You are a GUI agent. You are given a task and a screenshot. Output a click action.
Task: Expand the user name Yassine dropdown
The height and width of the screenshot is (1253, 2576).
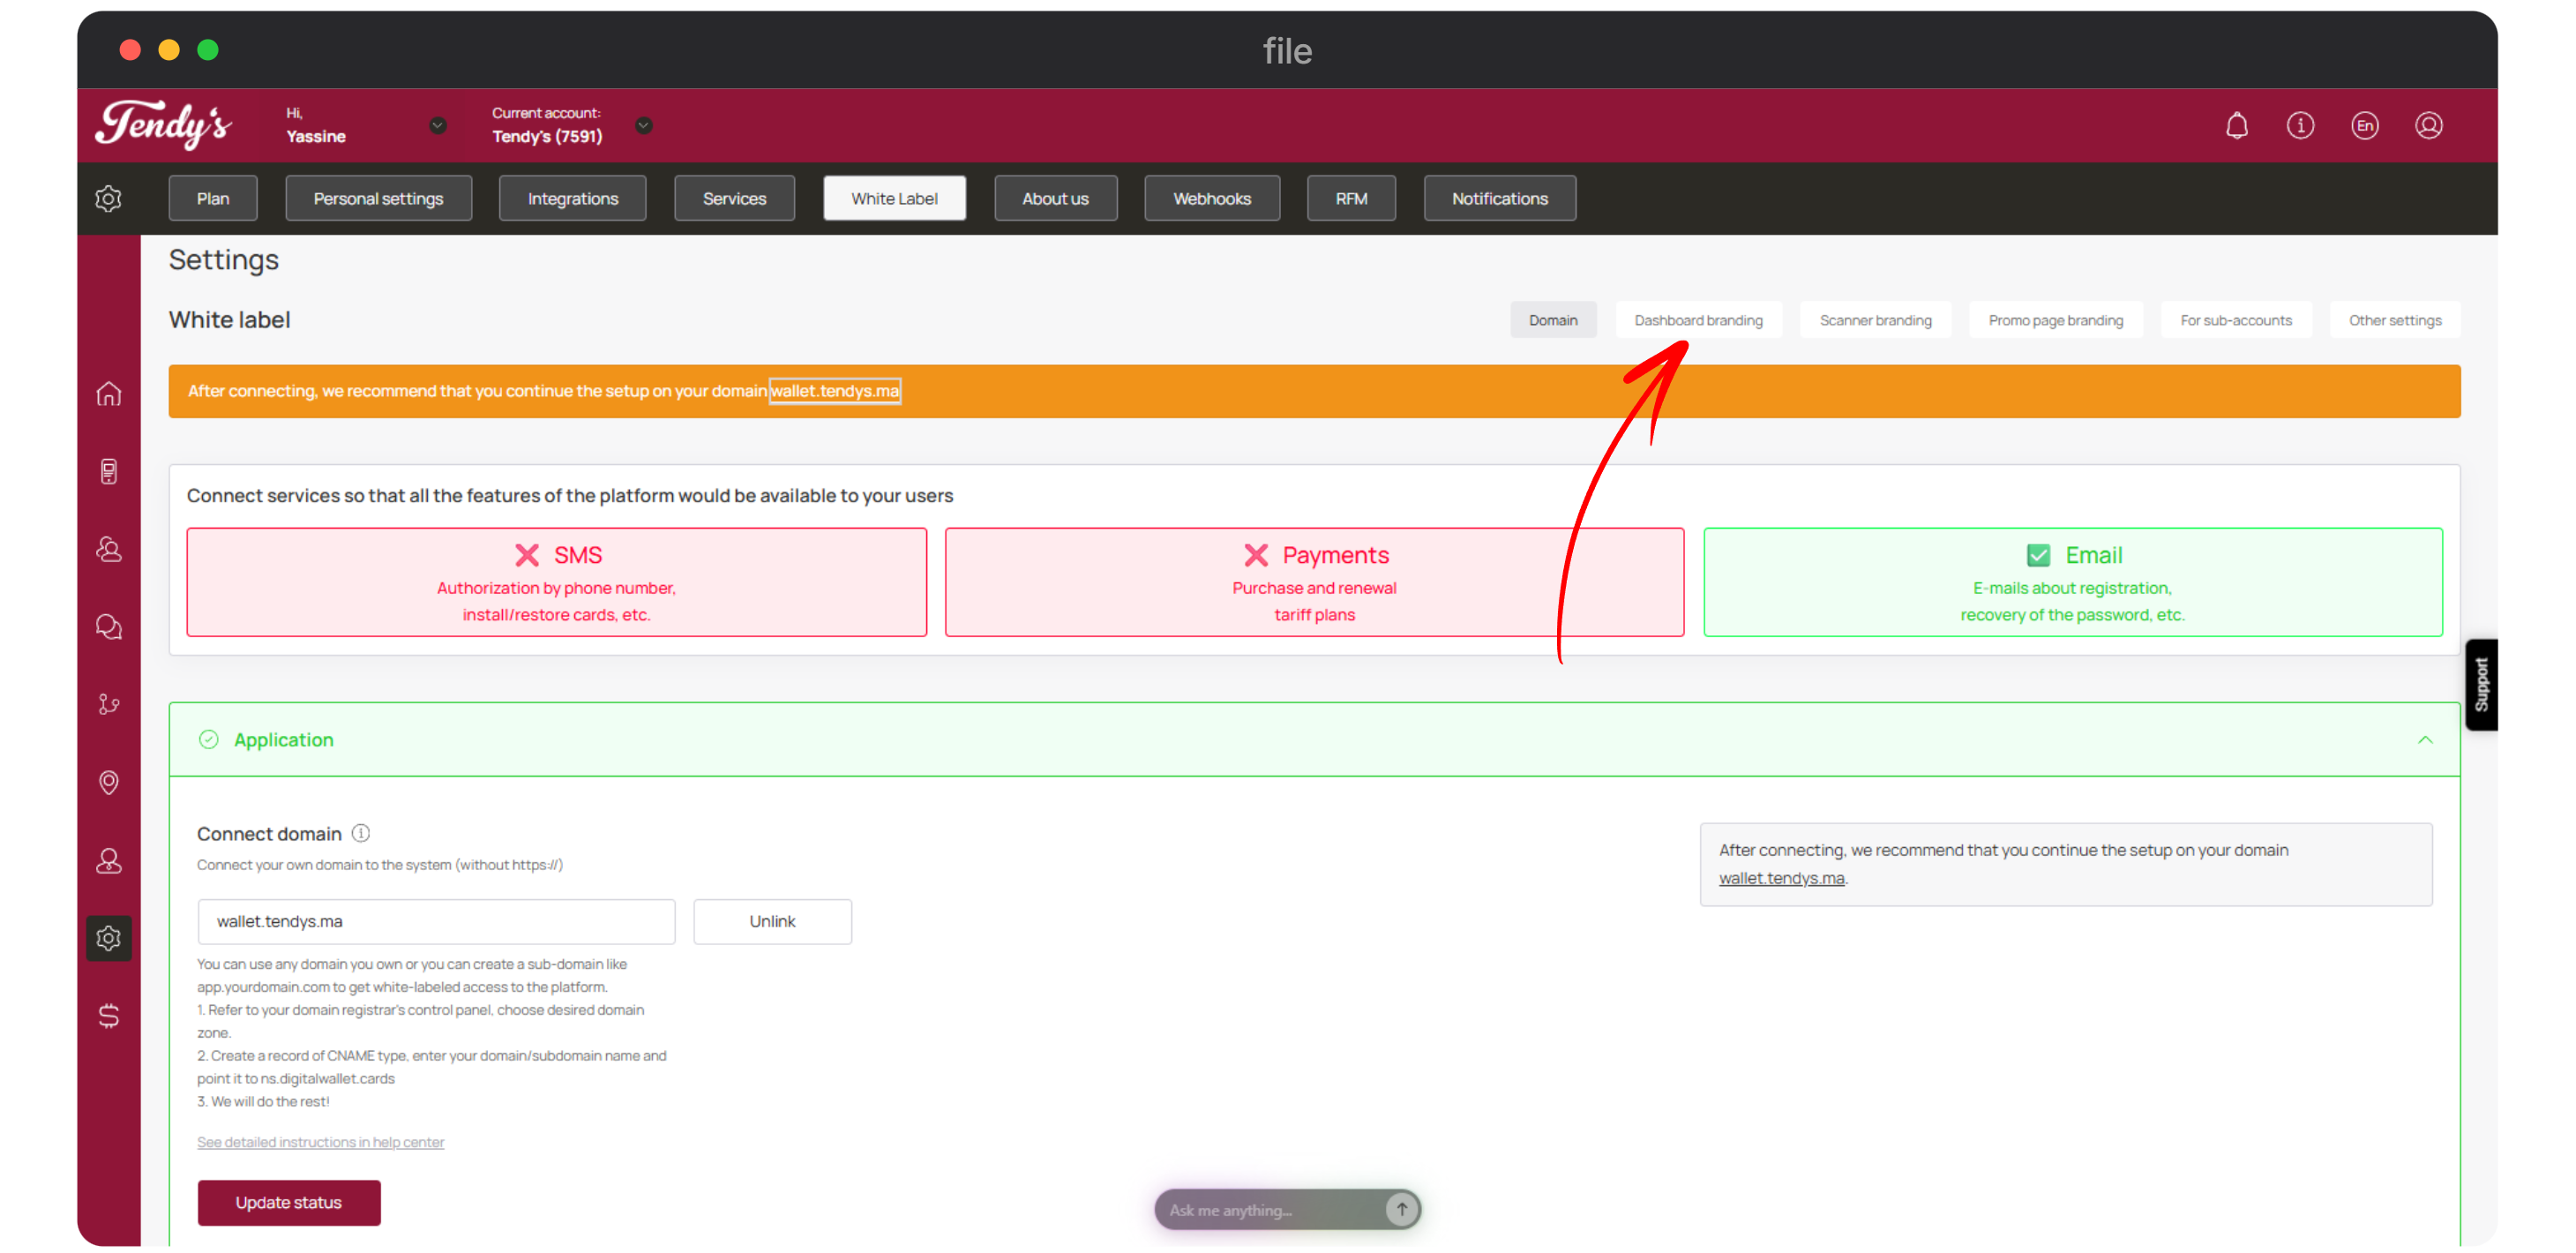point(437,125)
